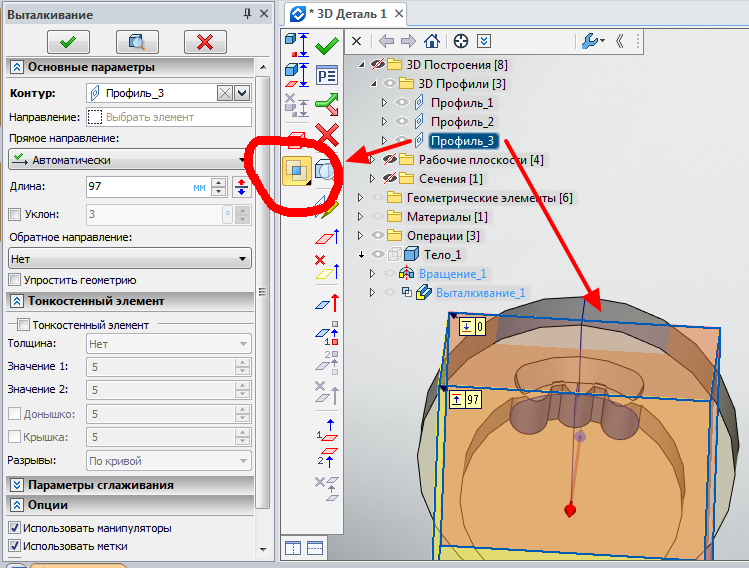
Task: Click the wrench settings dropdown
Action: [593, 41]
